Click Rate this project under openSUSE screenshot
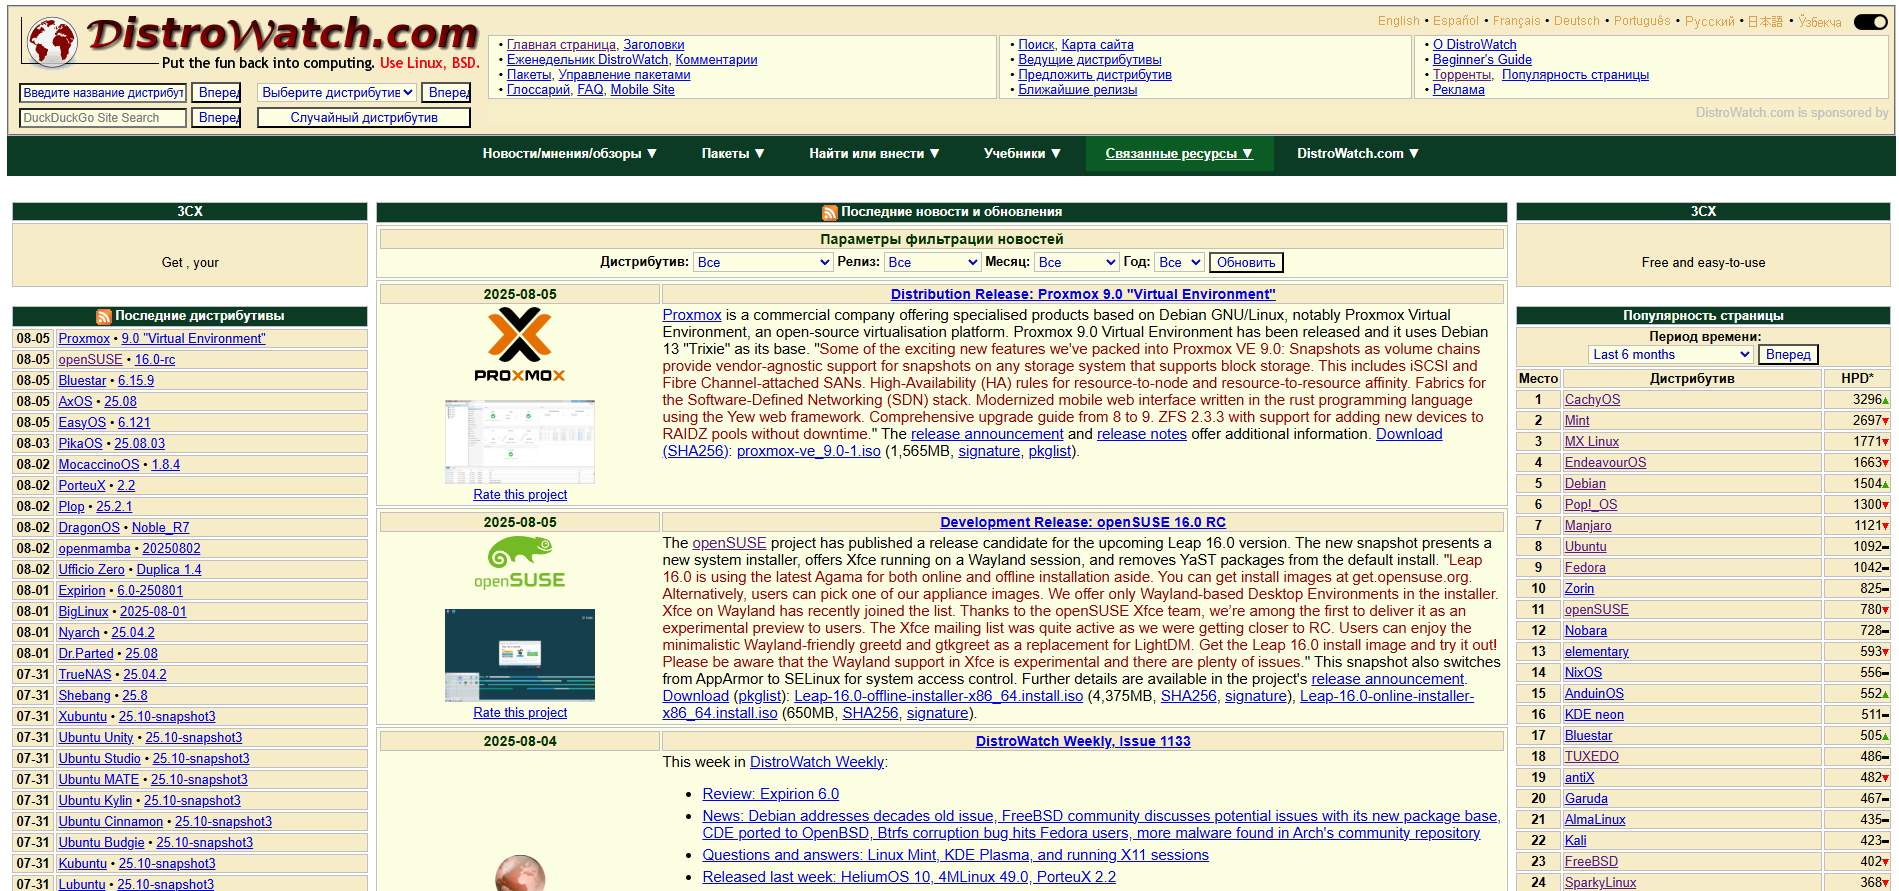1899x891 pixels. tap(520, 712)
